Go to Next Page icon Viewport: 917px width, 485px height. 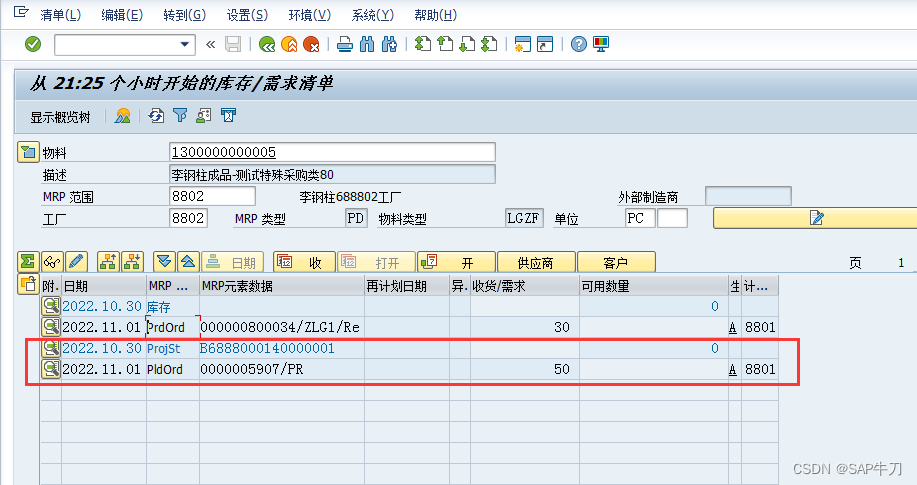tap(467, 44)
